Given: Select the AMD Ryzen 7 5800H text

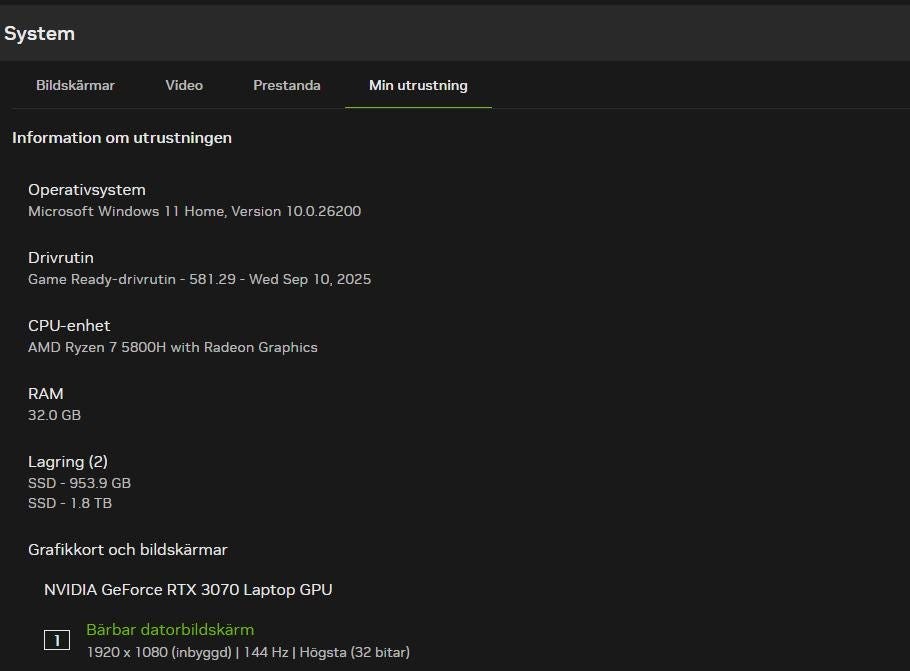Looking at the screenshot, I should click(173, 347).
